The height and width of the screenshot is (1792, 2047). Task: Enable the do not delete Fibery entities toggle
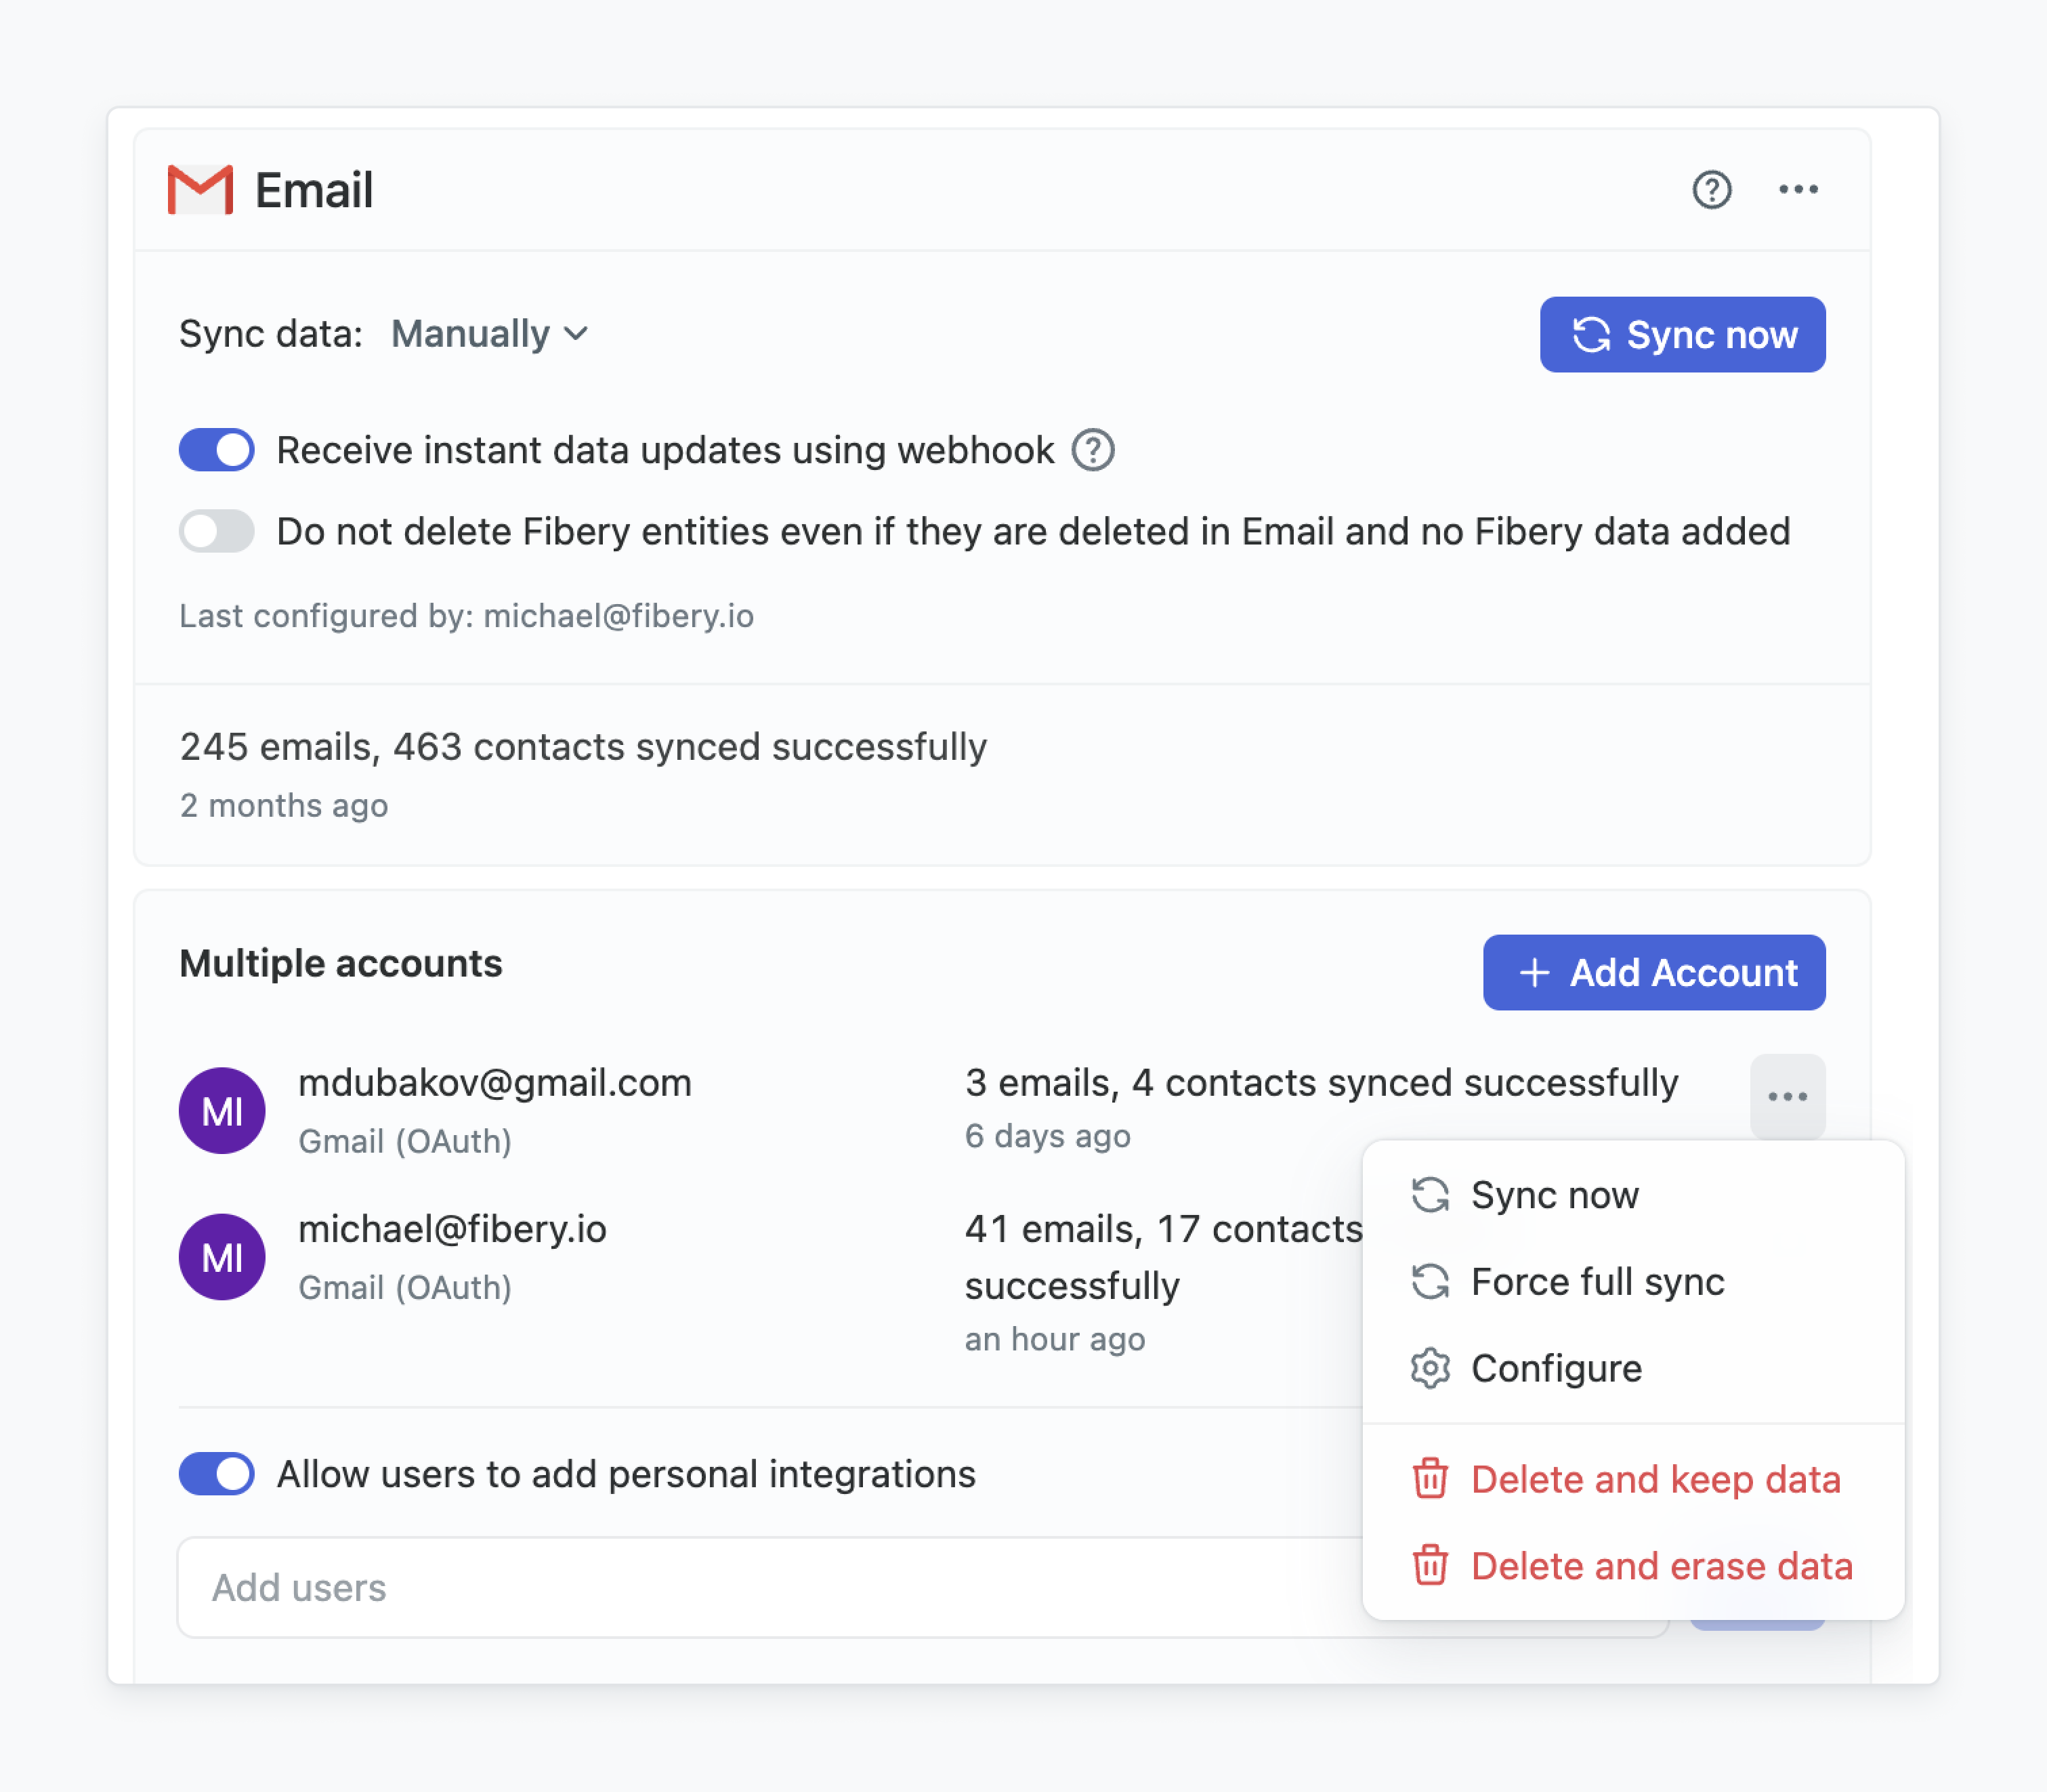point(217,531)
